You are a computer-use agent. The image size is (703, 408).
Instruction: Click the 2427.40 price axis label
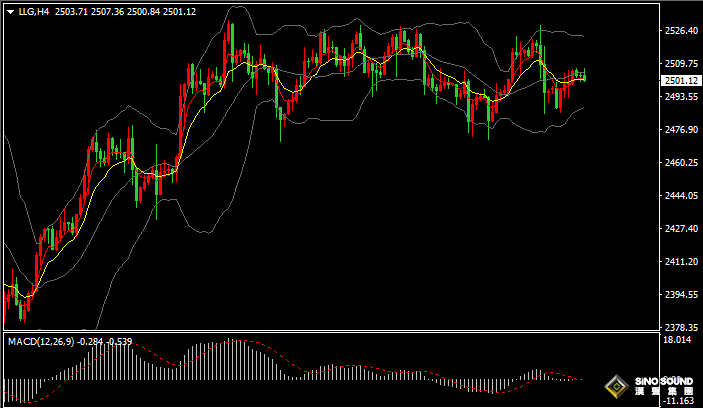point(680,228)
